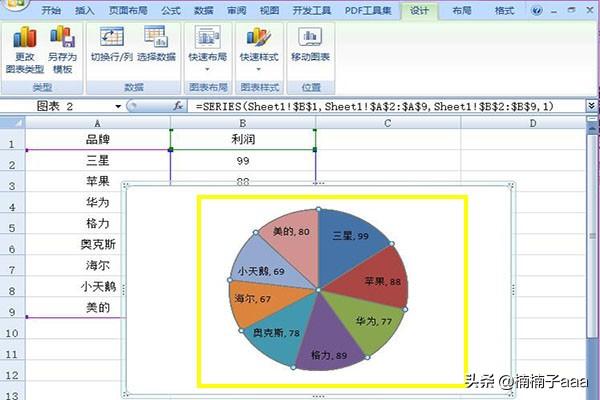600x400 pixels.
Task: Click the Select All corner button
Action: tap(13, 123)
